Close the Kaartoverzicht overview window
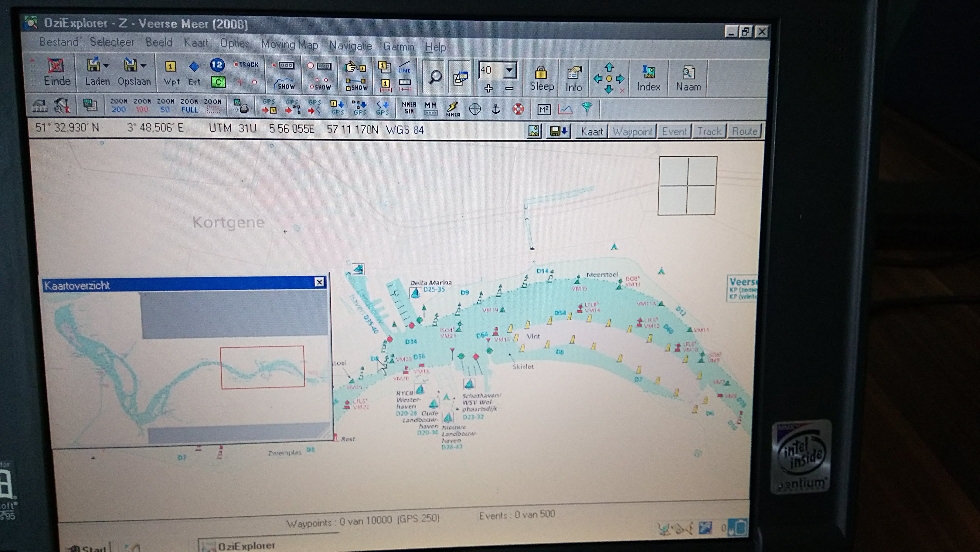The height and width of the screenshot is (552, 980). tap(319, 282)
